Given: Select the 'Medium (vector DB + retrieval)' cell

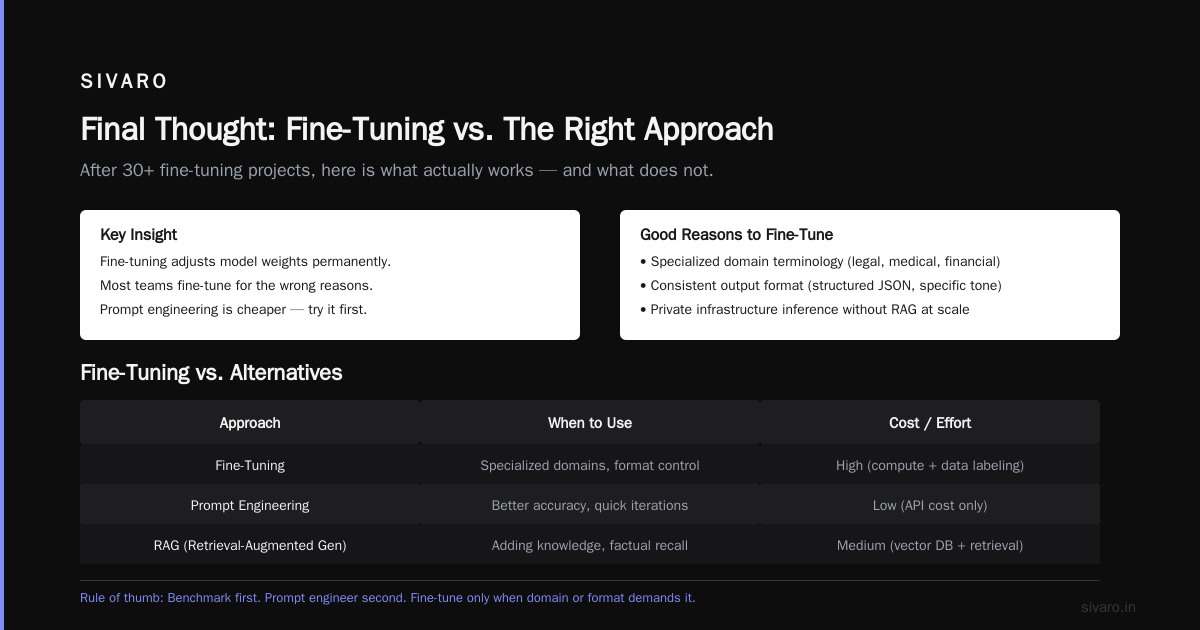Looking at the screenshot, I should [930, 546].
